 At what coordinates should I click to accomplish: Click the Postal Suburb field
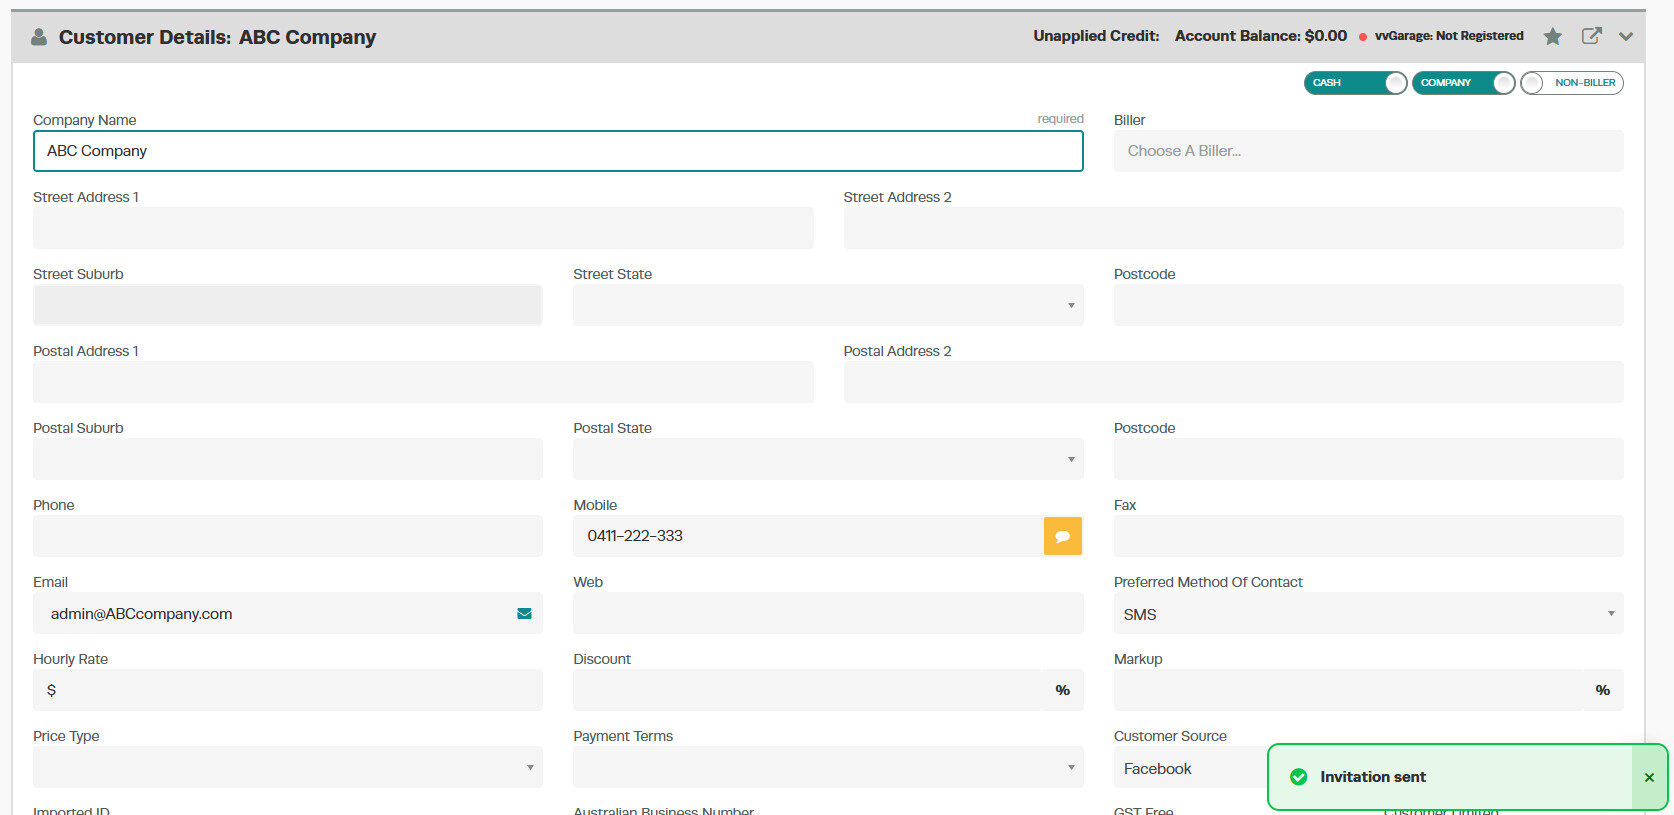(x=288, y=459)
